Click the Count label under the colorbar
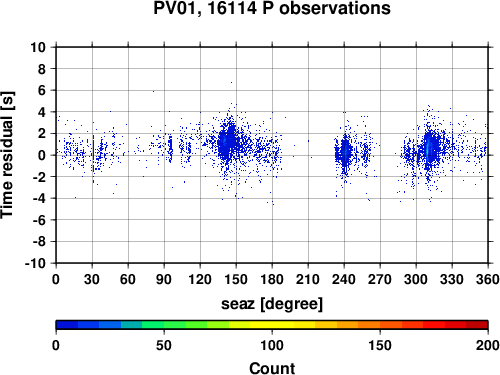The height and width of the screenshot is (375, 500). click(x=272, y=368)
